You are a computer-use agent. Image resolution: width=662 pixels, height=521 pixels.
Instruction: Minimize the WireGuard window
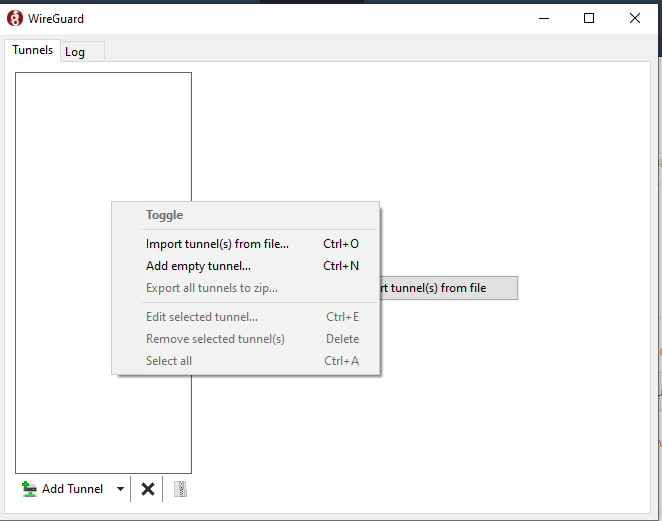point(544,18)
